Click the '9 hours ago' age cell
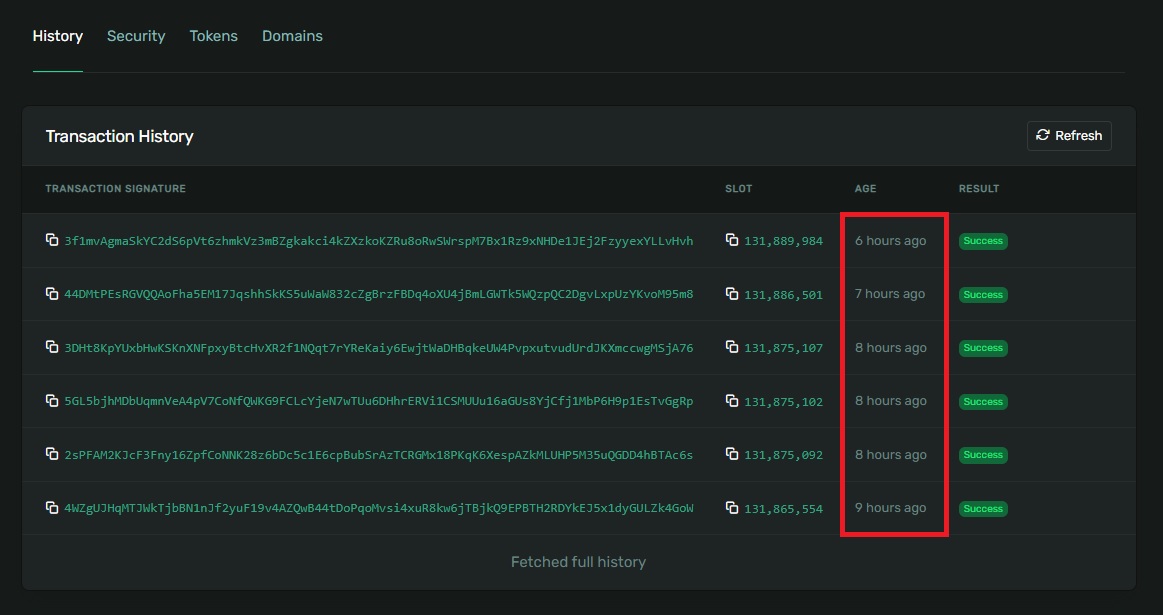The width and height of the screenshot is (1163, 615). [890, 507]
